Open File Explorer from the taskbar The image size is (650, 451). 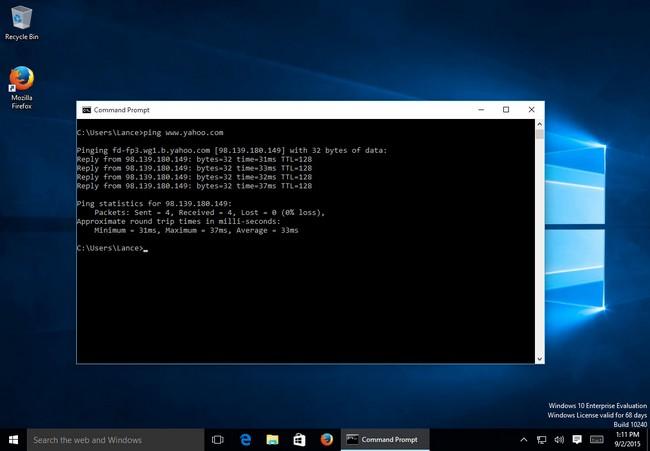coord(272,440)
